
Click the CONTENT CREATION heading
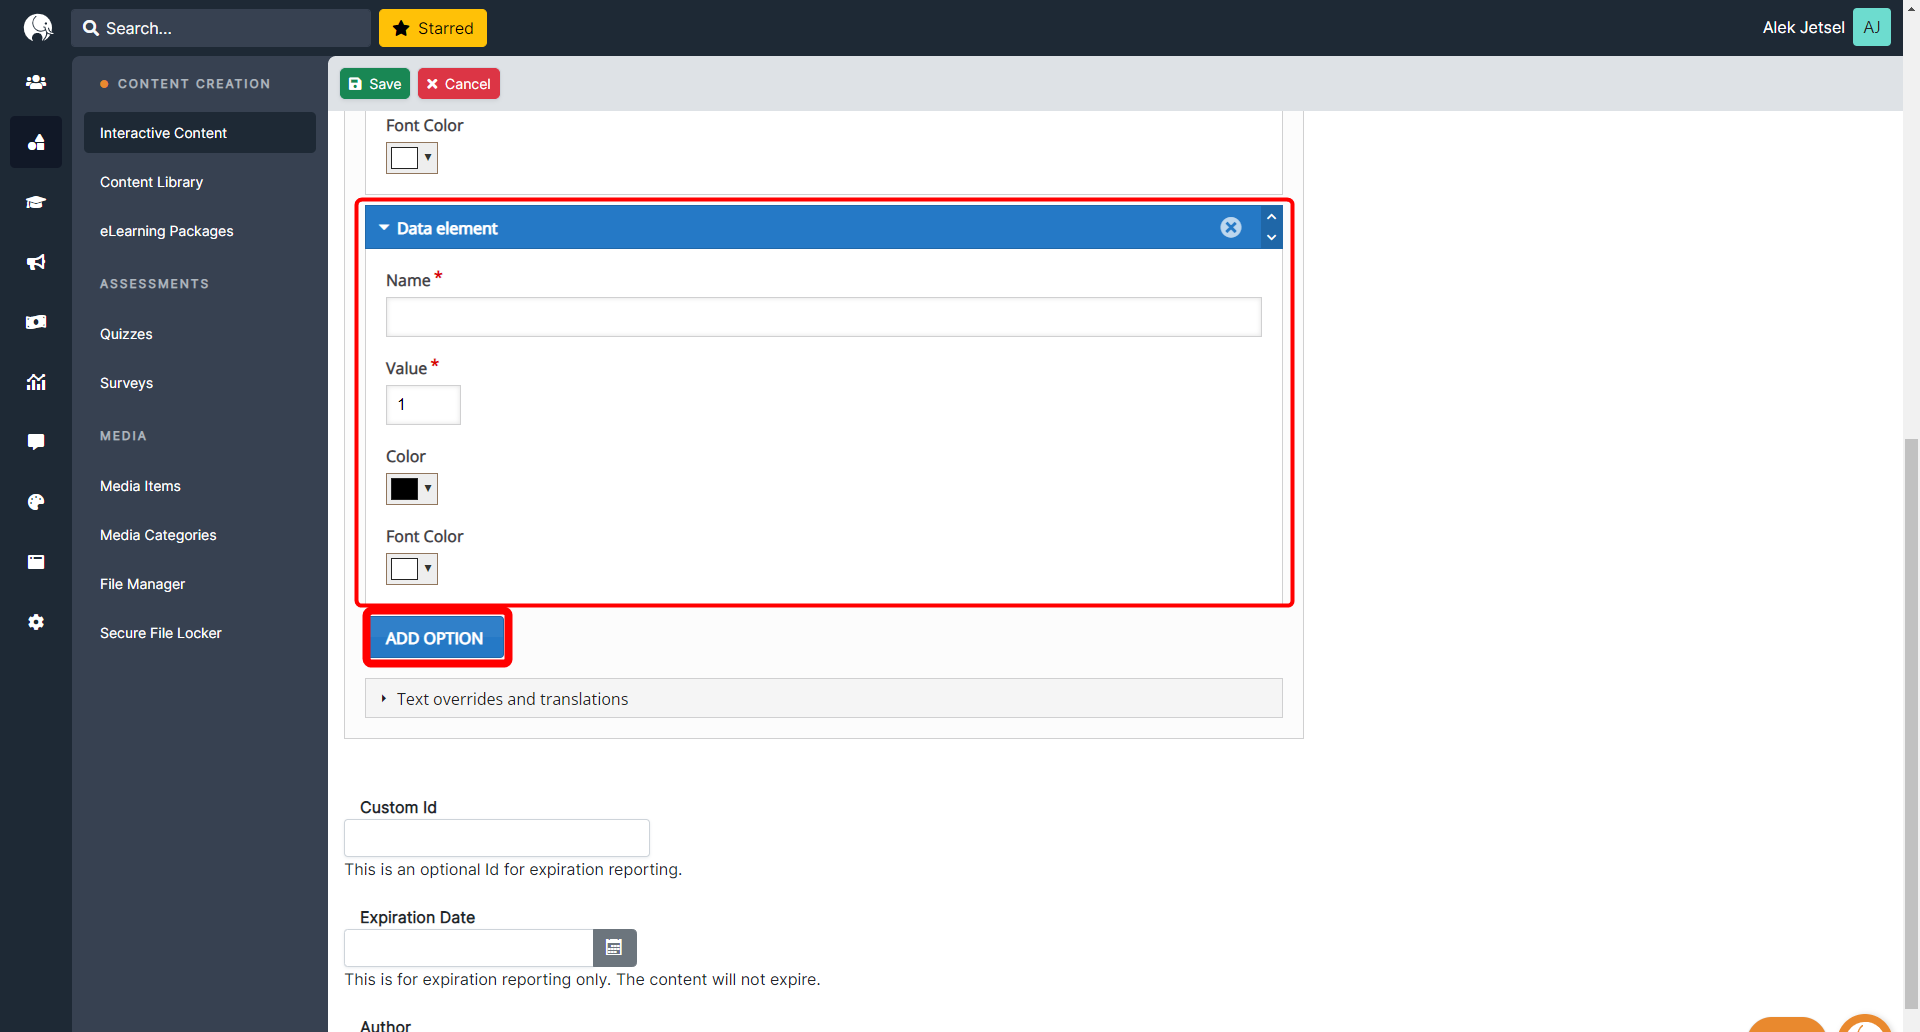[x=194, y=84]
